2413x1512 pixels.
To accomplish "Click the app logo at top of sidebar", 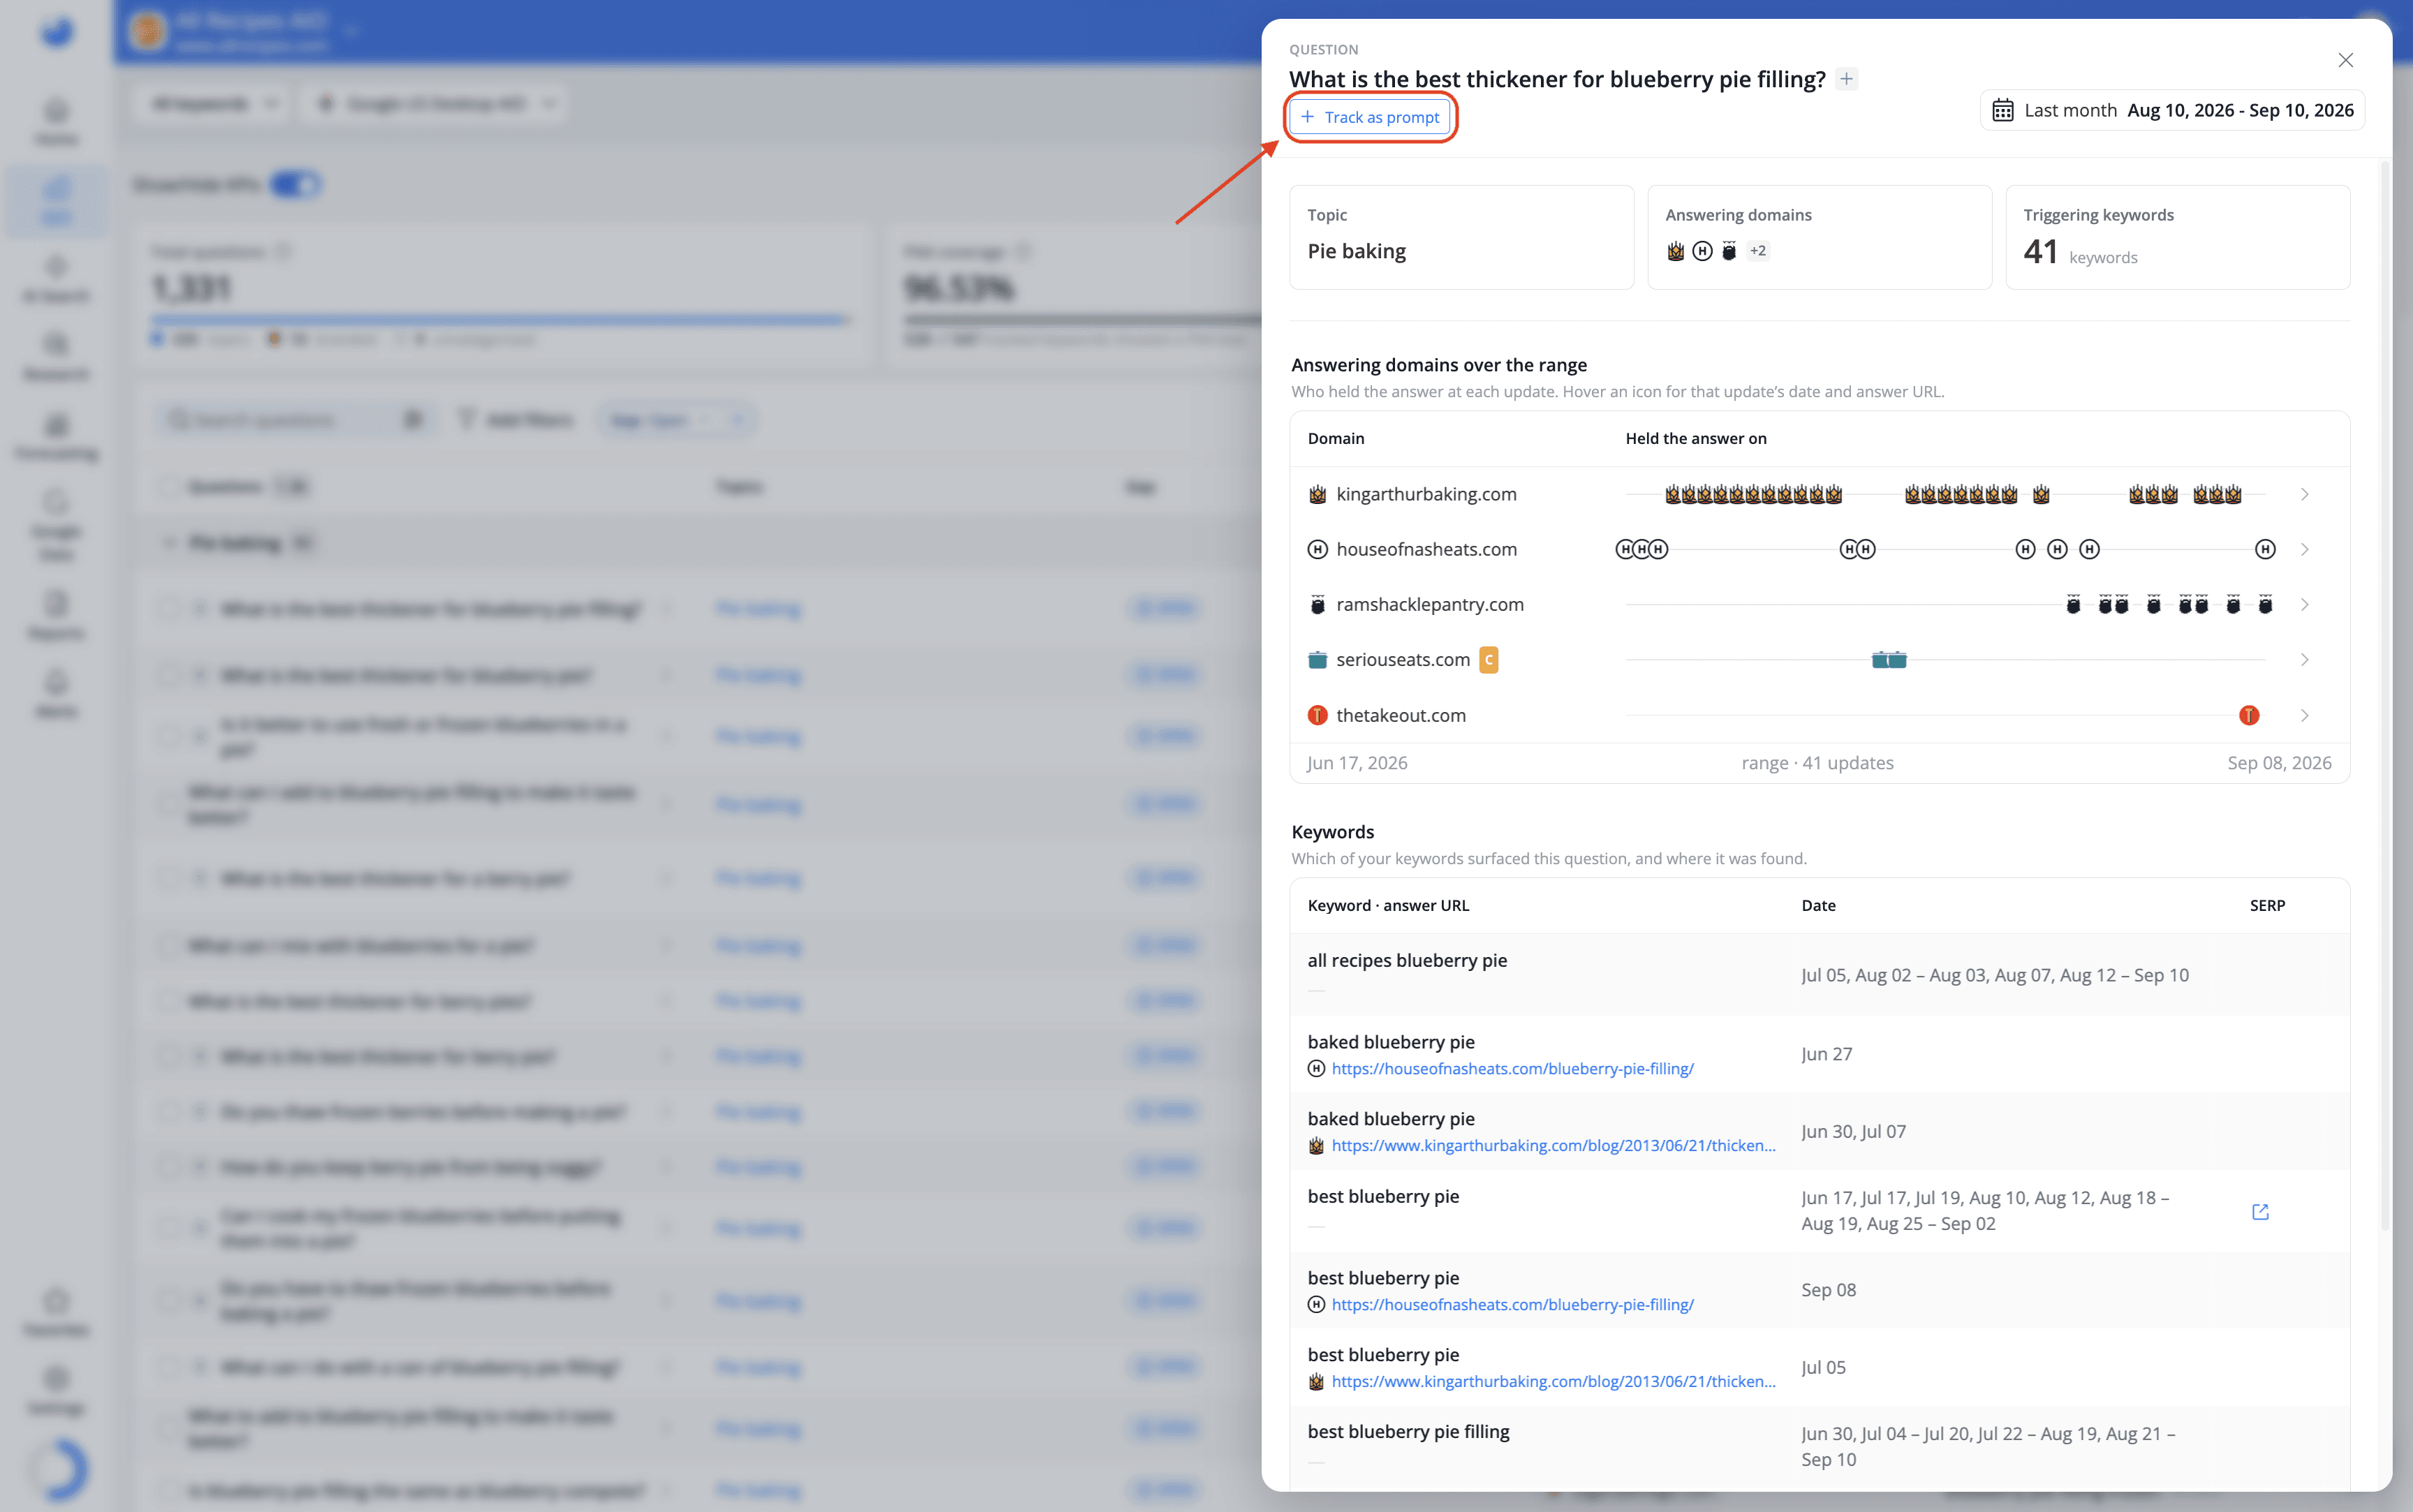I will click(57, 32).
